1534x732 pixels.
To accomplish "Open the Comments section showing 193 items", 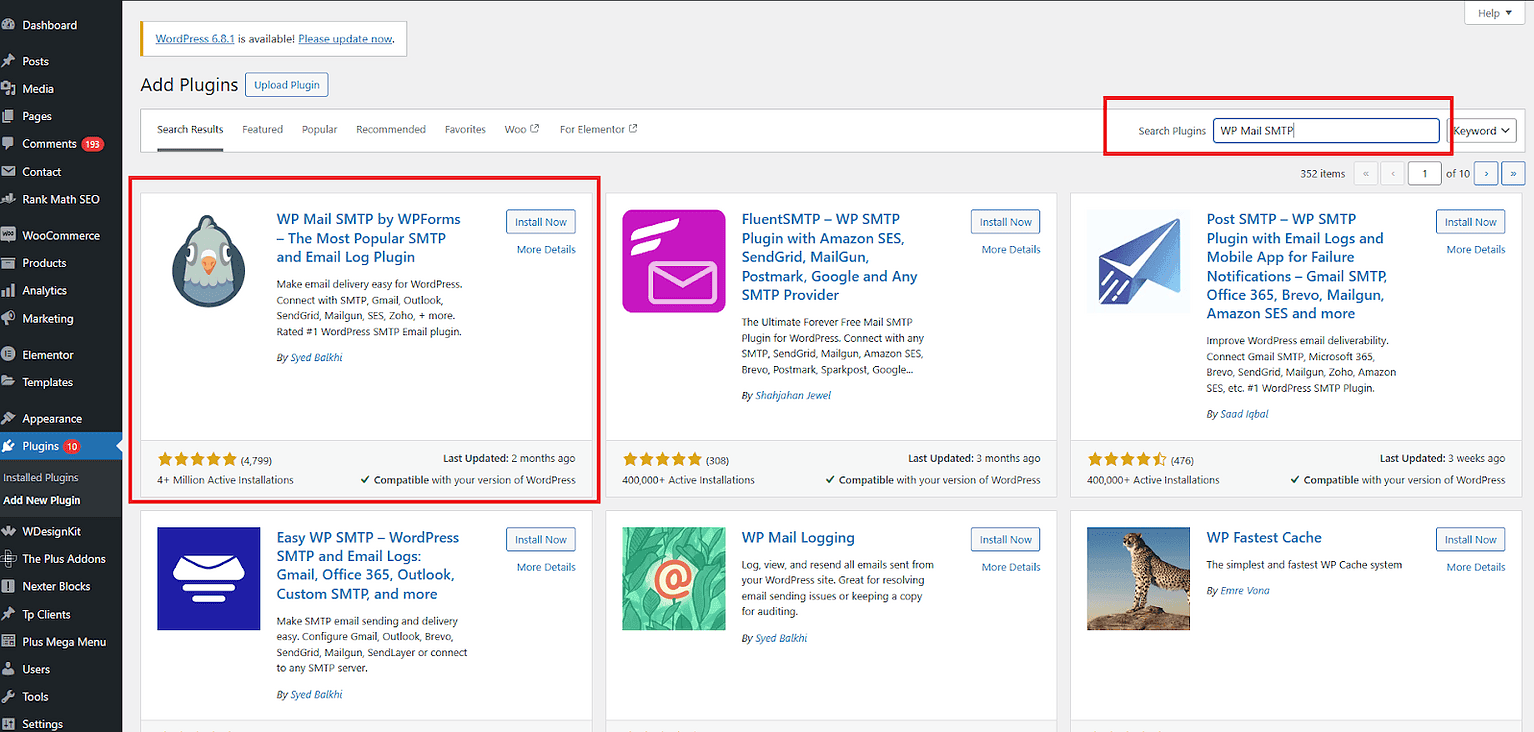I will pyautogui.click(x=45, y=143).
